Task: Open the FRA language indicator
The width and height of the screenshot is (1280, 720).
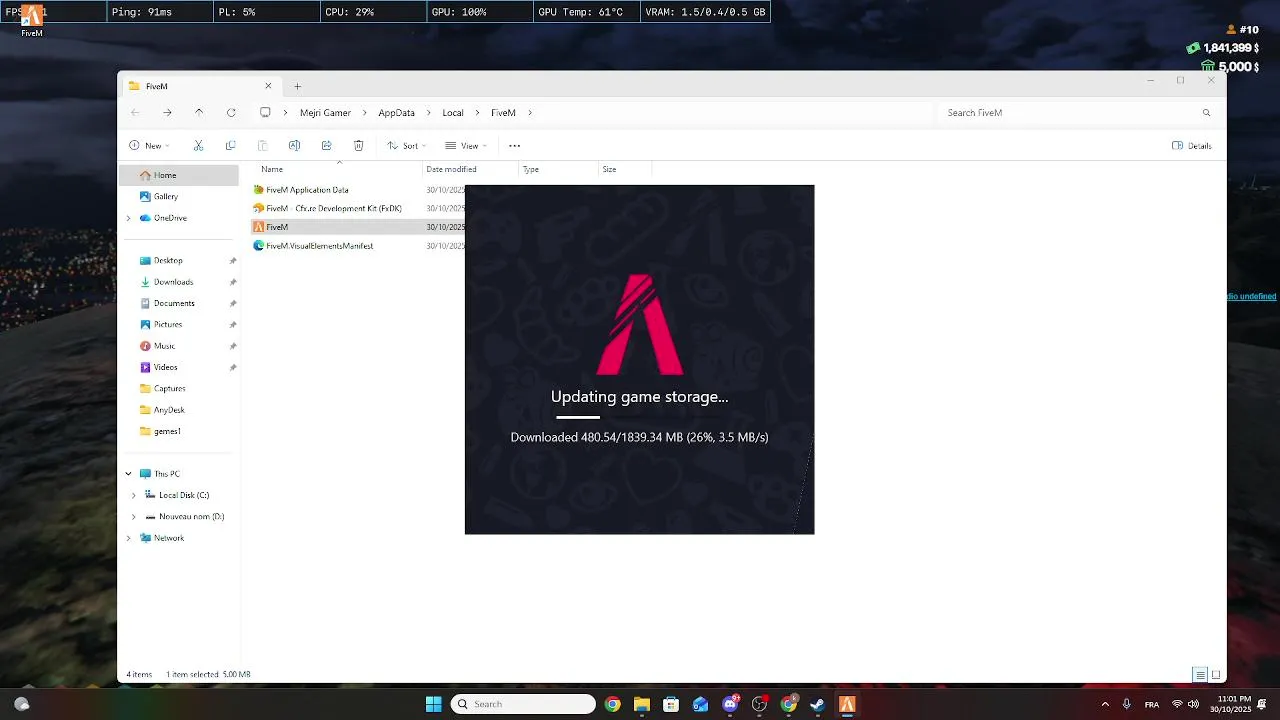Action: (1152, 704)
